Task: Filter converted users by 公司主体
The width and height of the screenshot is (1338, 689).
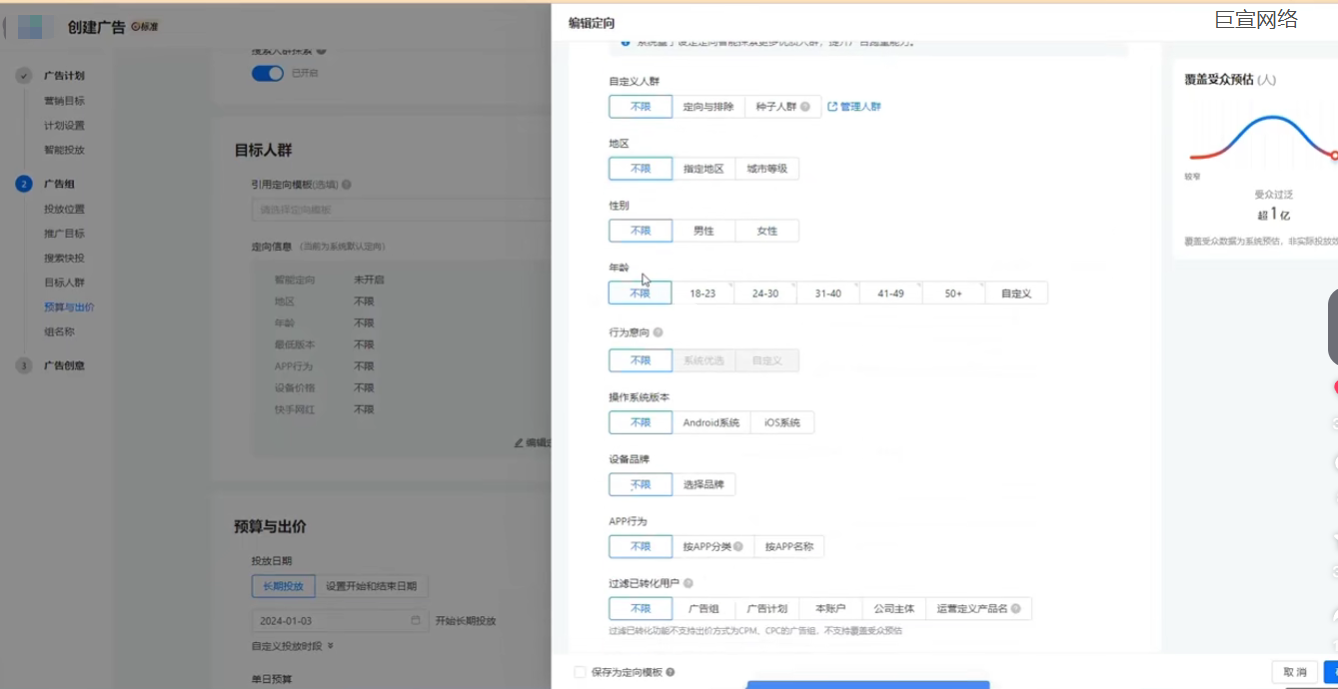Action: click(x=894, y=609)
